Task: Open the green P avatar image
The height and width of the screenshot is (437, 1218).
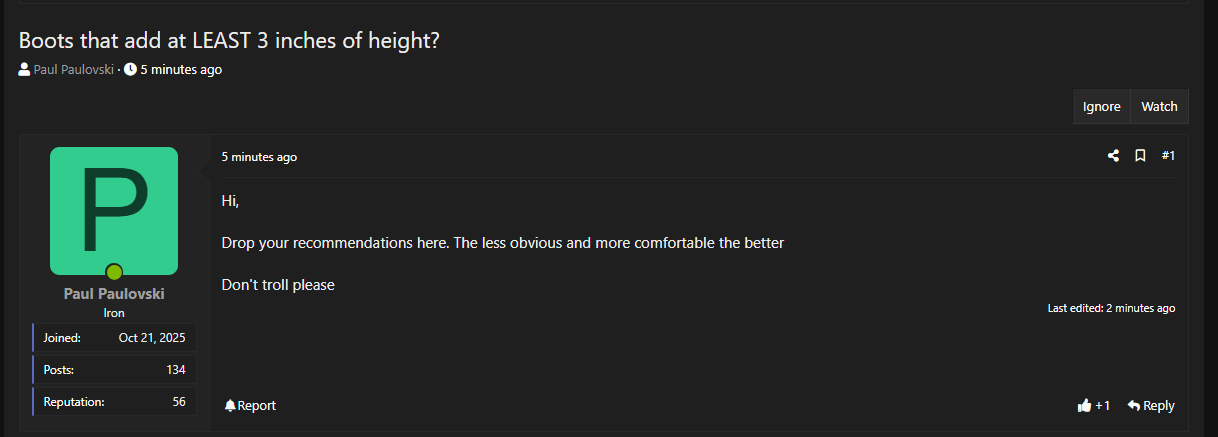Action: pyautogui.click(x=114, y=210)
